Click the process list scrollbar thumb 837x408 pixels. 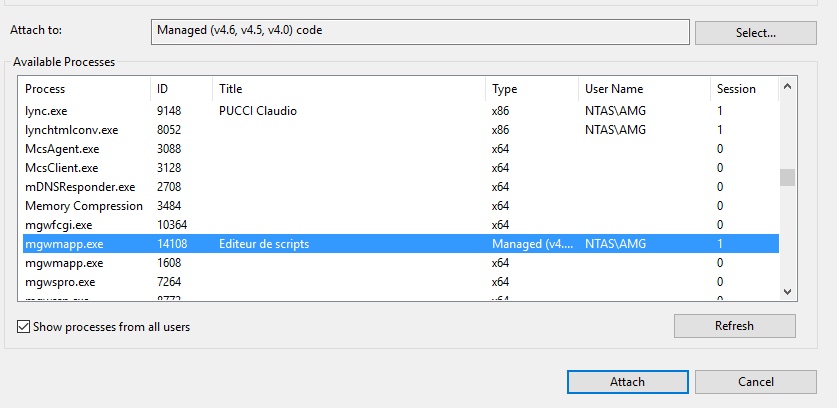(x=788, y=178)
